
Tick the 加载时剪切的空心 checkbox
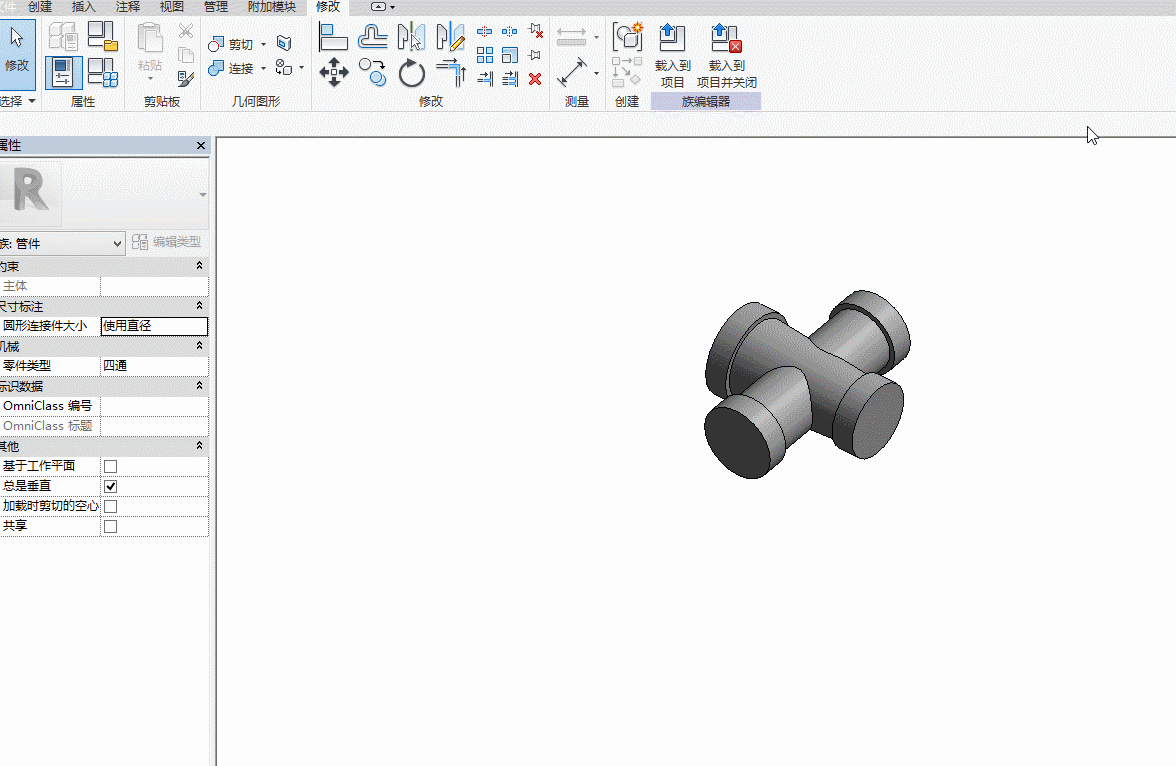(x=110, y=506)
